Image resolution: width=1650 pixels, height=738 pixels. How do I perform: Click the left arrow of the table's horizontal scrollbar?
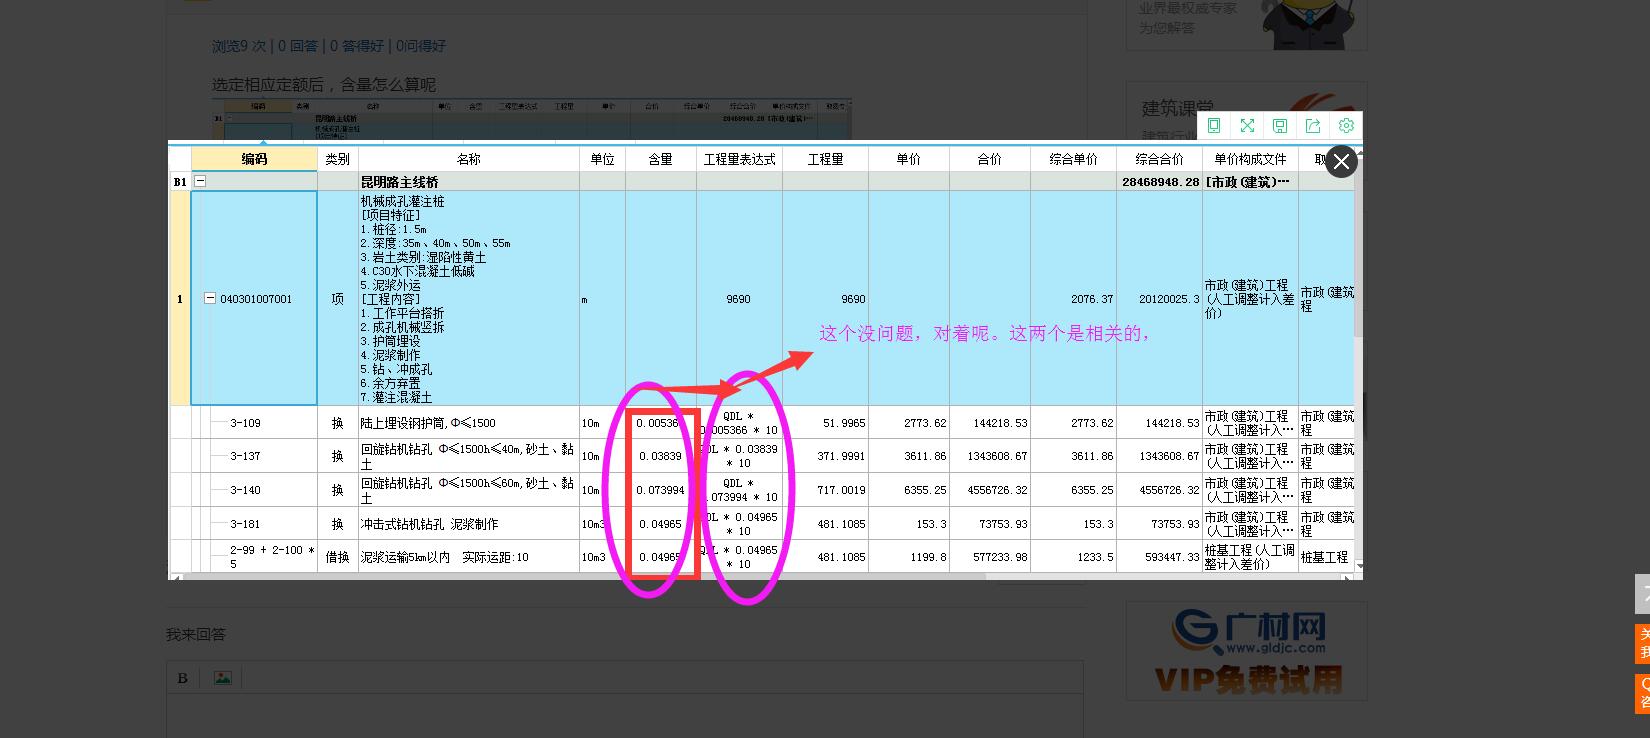175,578
